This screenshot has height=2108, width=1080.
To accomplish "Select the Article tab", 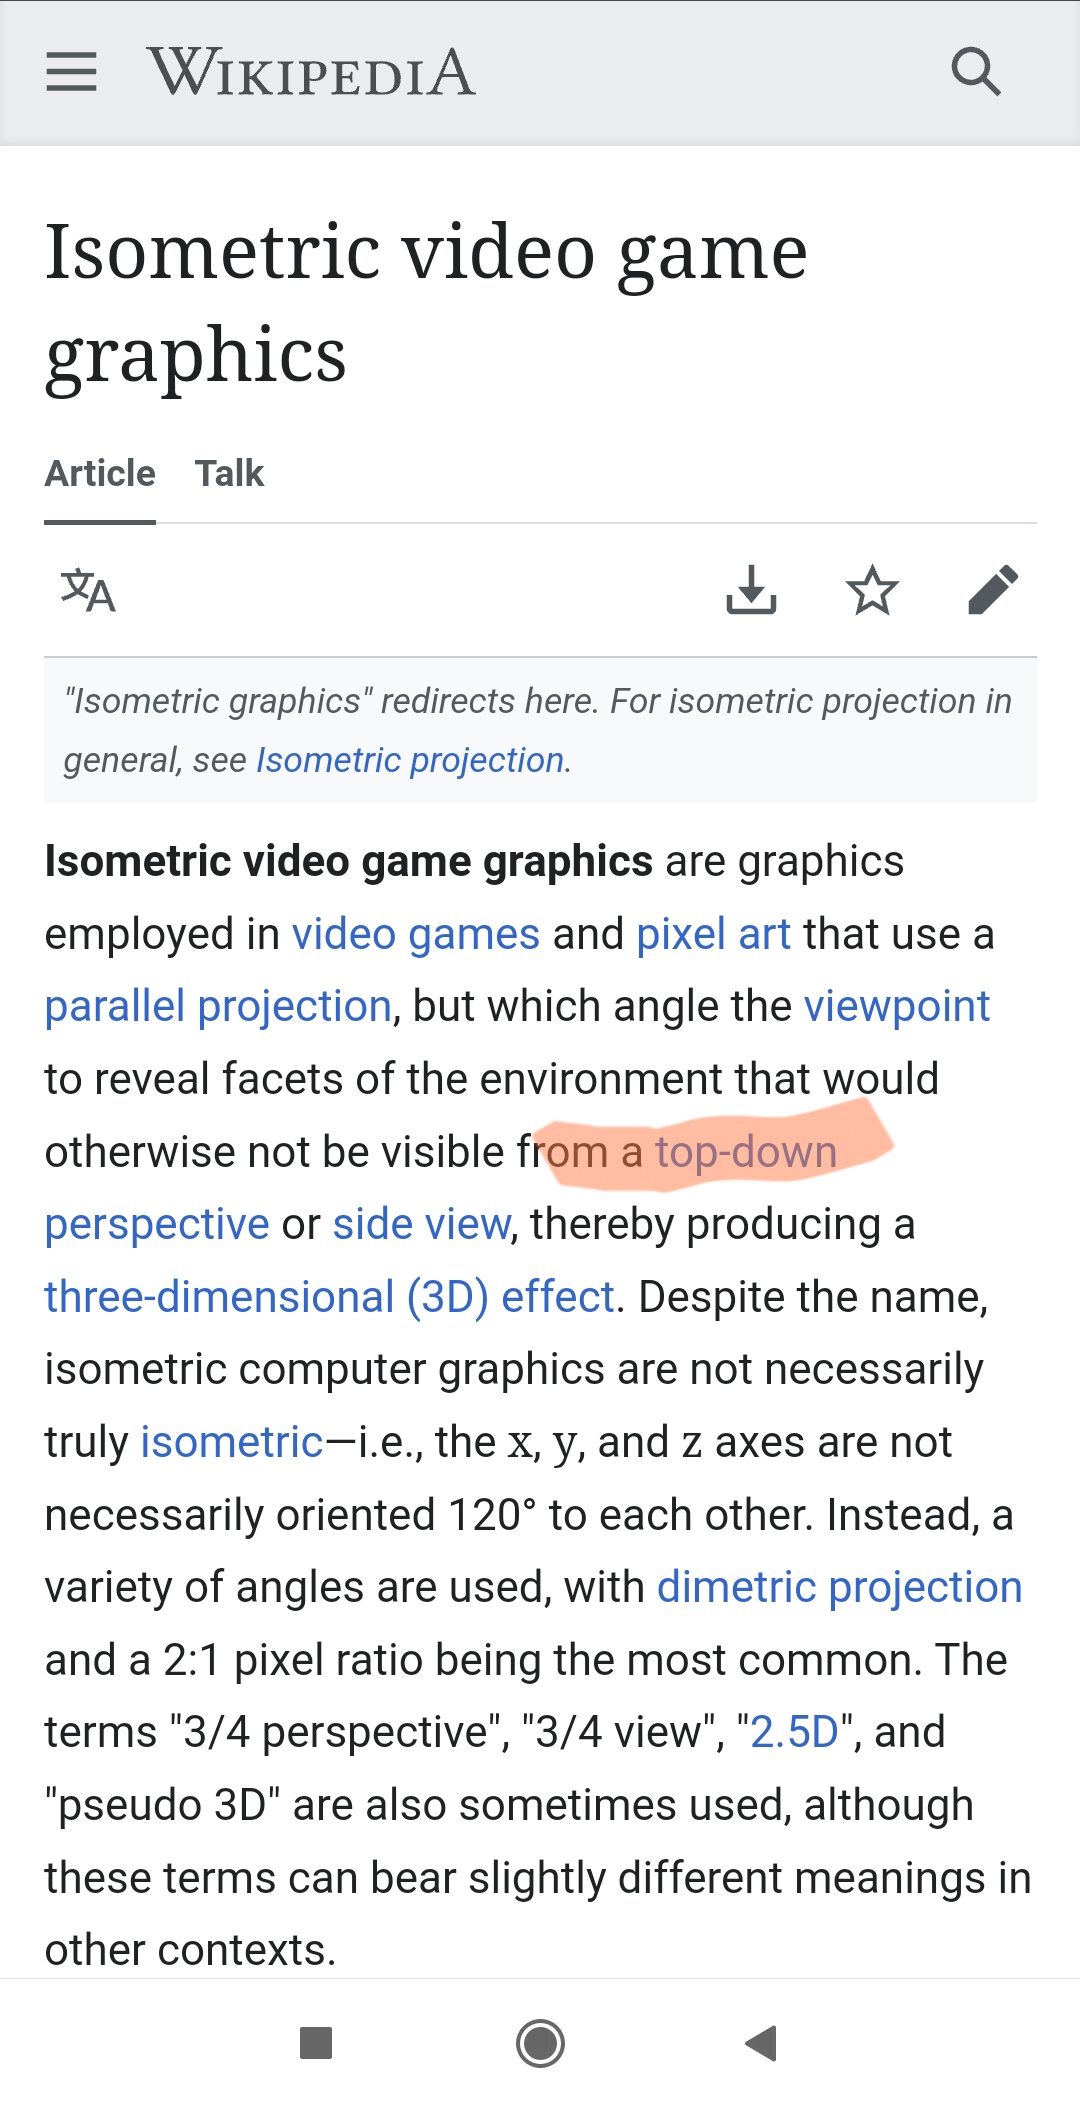I will click(100, 473).
